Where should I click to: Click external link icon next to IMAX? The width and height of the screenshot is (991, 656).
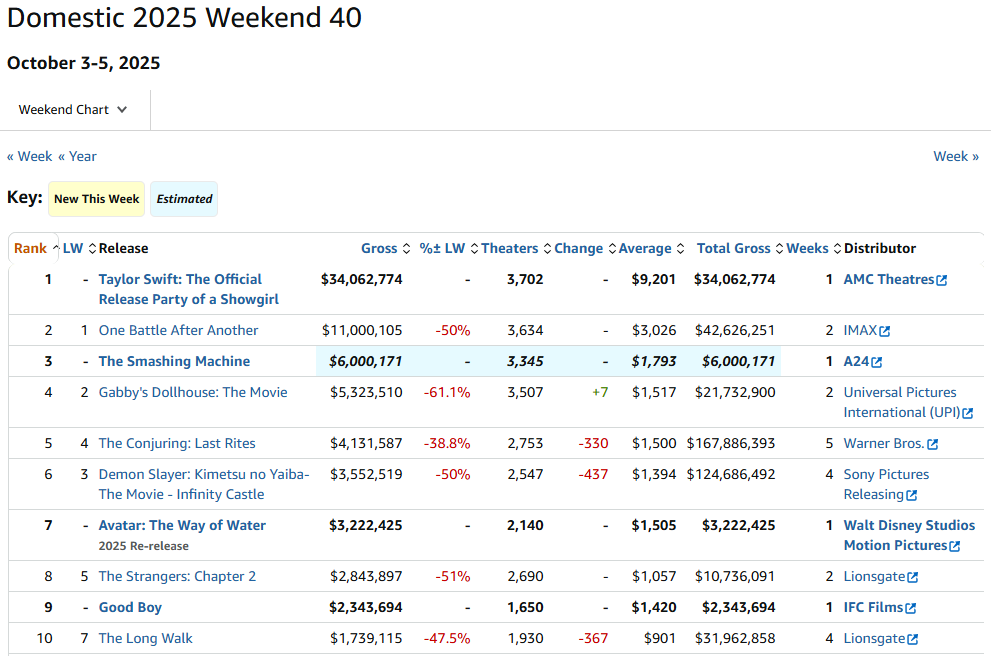coord(885,332)
